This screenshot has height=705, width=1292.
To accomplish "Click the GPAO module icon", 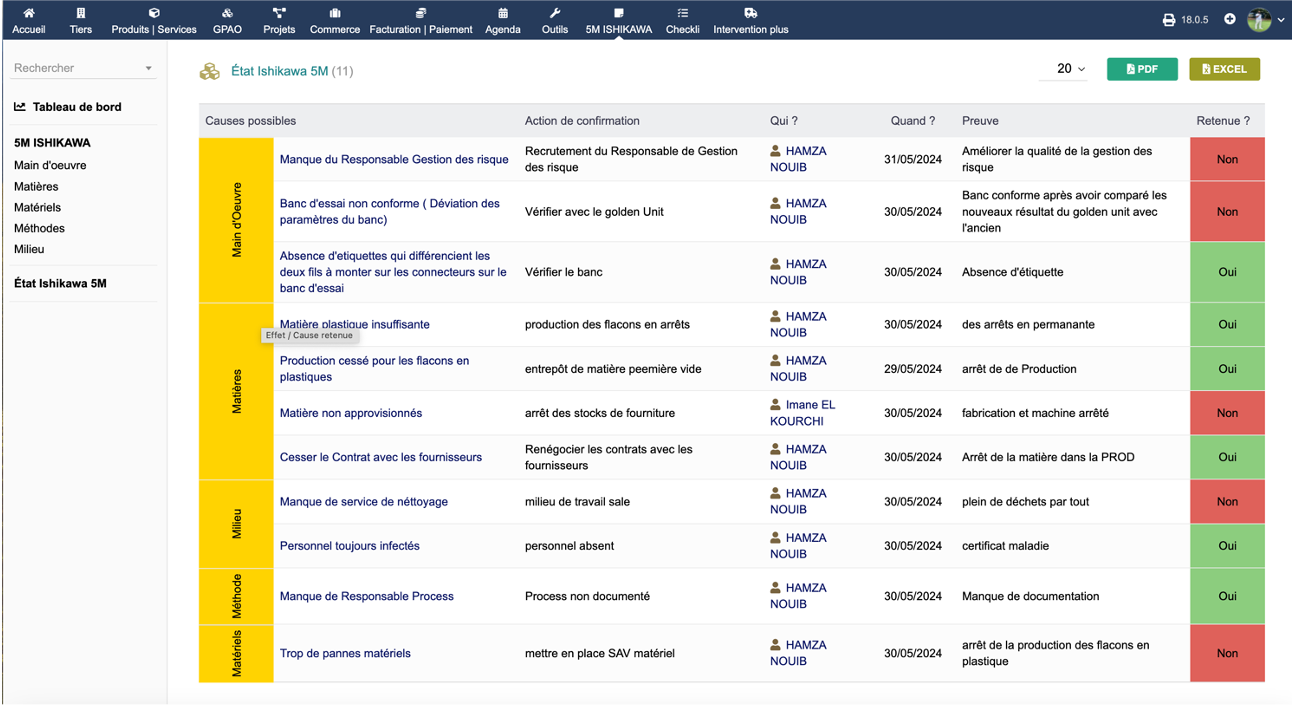I will coord(227,13).
